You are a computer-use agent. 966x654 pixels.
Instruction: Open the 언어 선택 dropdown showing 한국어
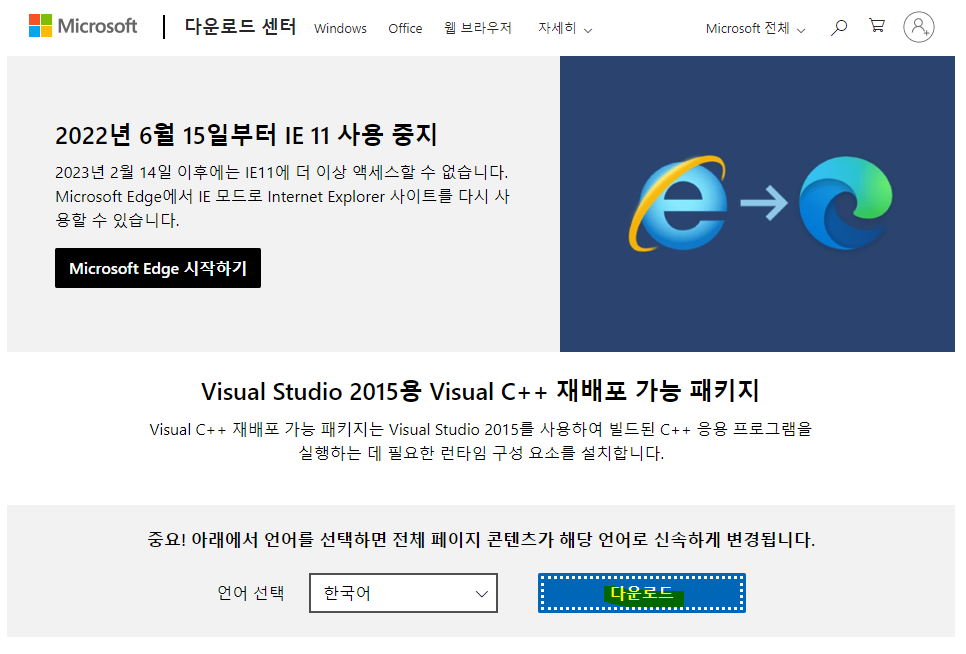(x=404, y=593)
